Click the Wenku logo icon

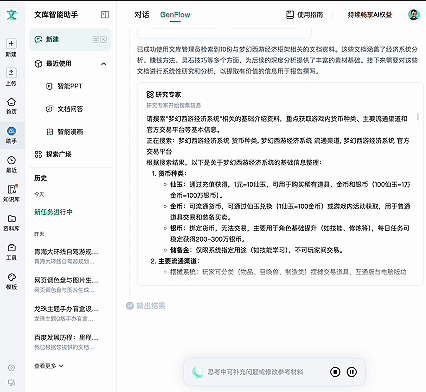12,15
